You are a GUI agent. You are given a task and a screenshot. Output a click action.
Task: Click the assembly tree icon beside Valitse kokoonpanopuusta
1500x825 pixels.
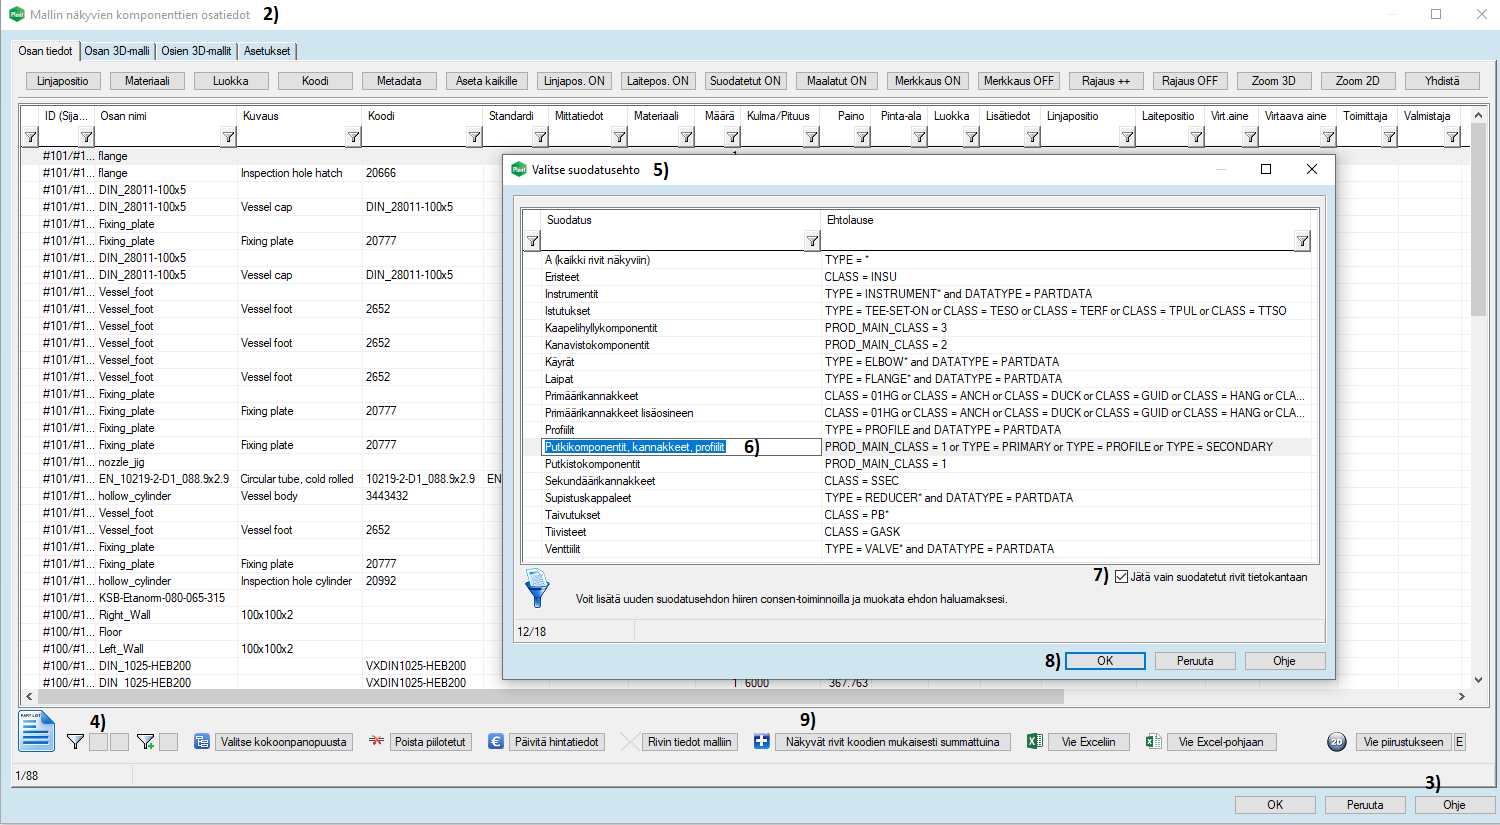202,742
